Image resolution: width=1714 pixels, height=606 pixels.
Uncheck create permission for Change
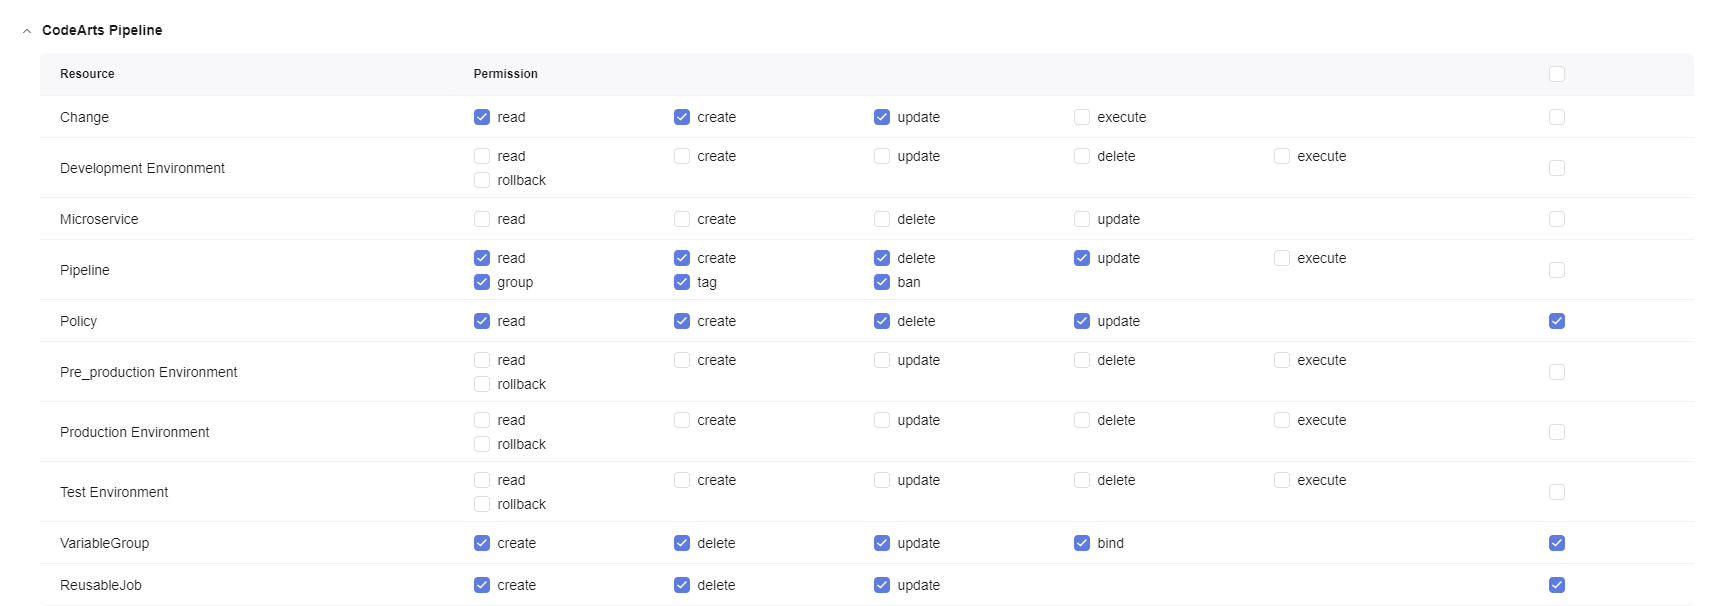682,117
